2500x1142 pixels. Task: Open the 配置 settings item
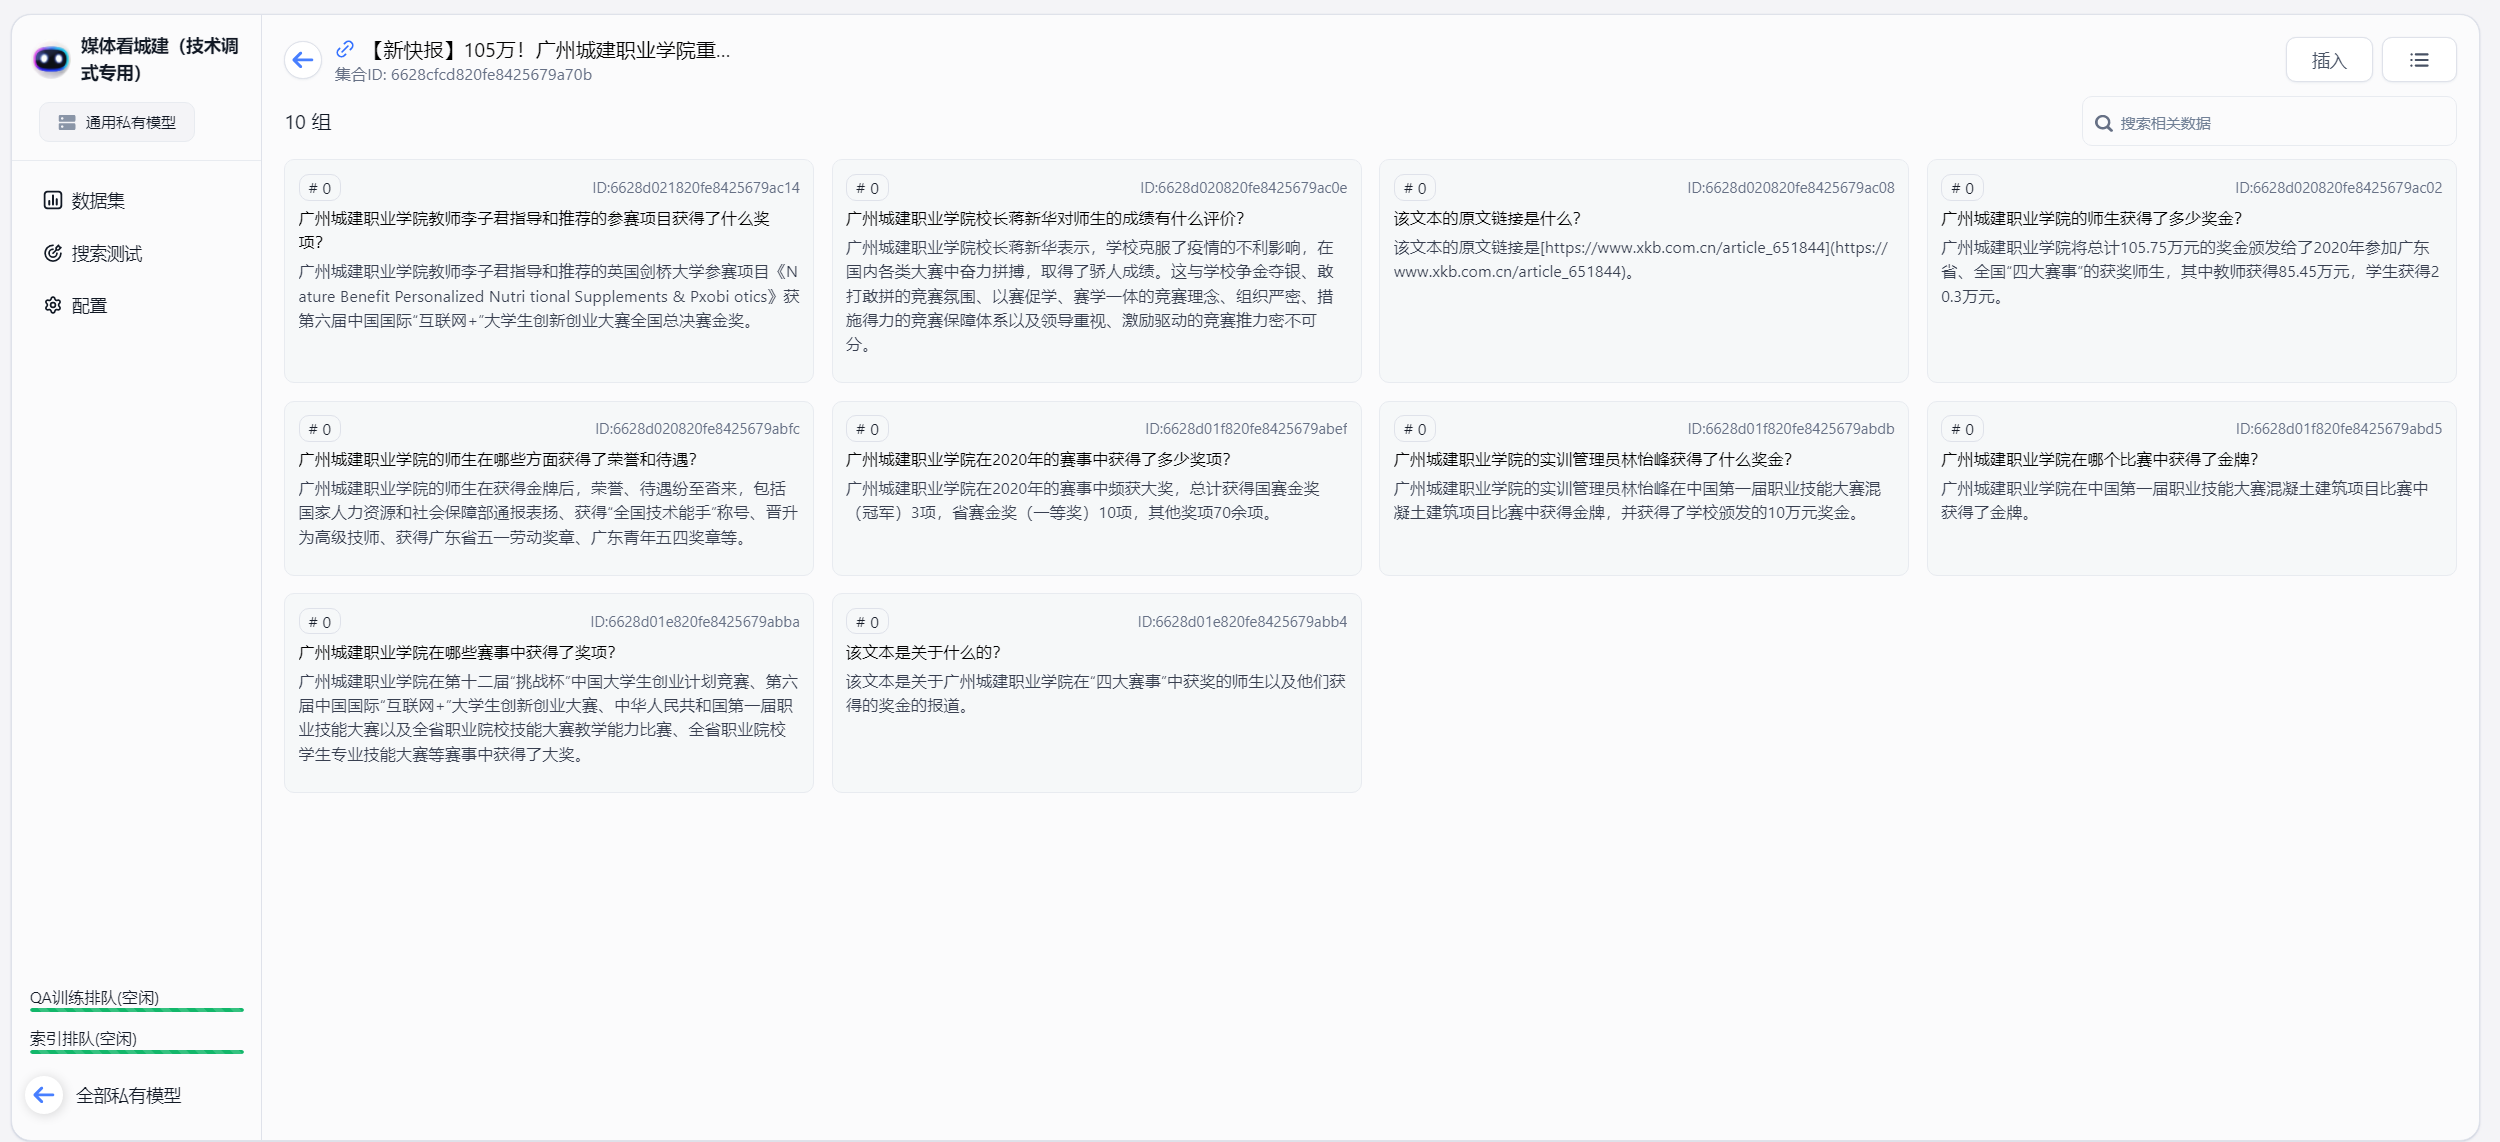(88, 306)
